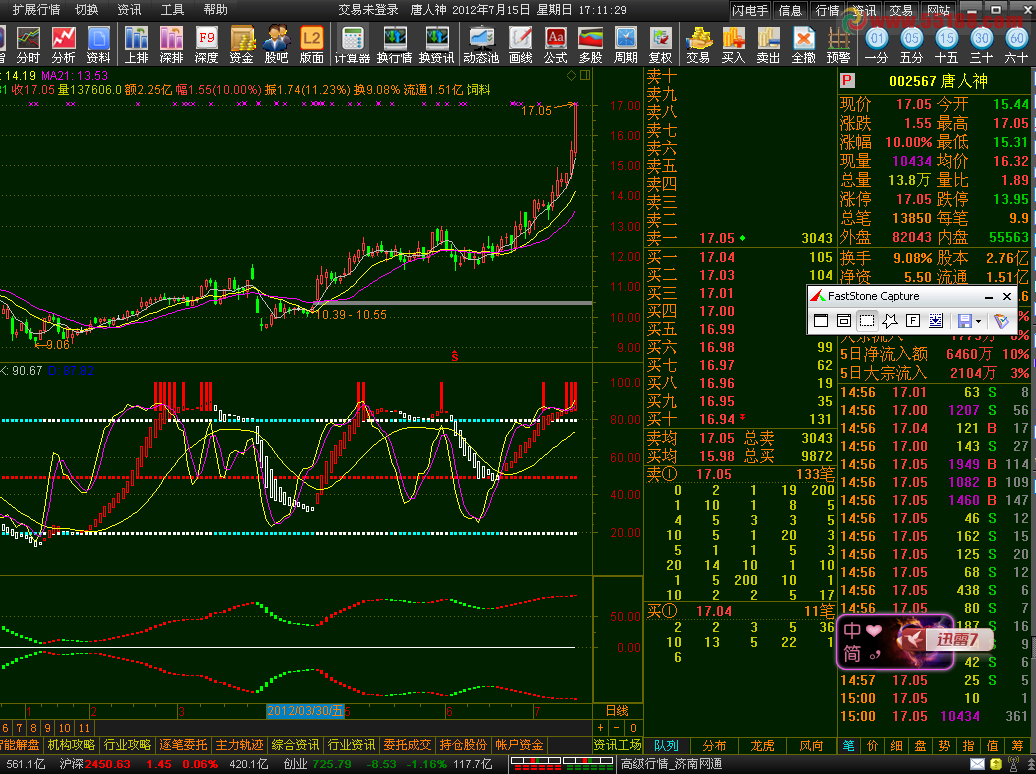Open the 预警 alert icon
This screenshot has height=774, width=1036.
838,45
